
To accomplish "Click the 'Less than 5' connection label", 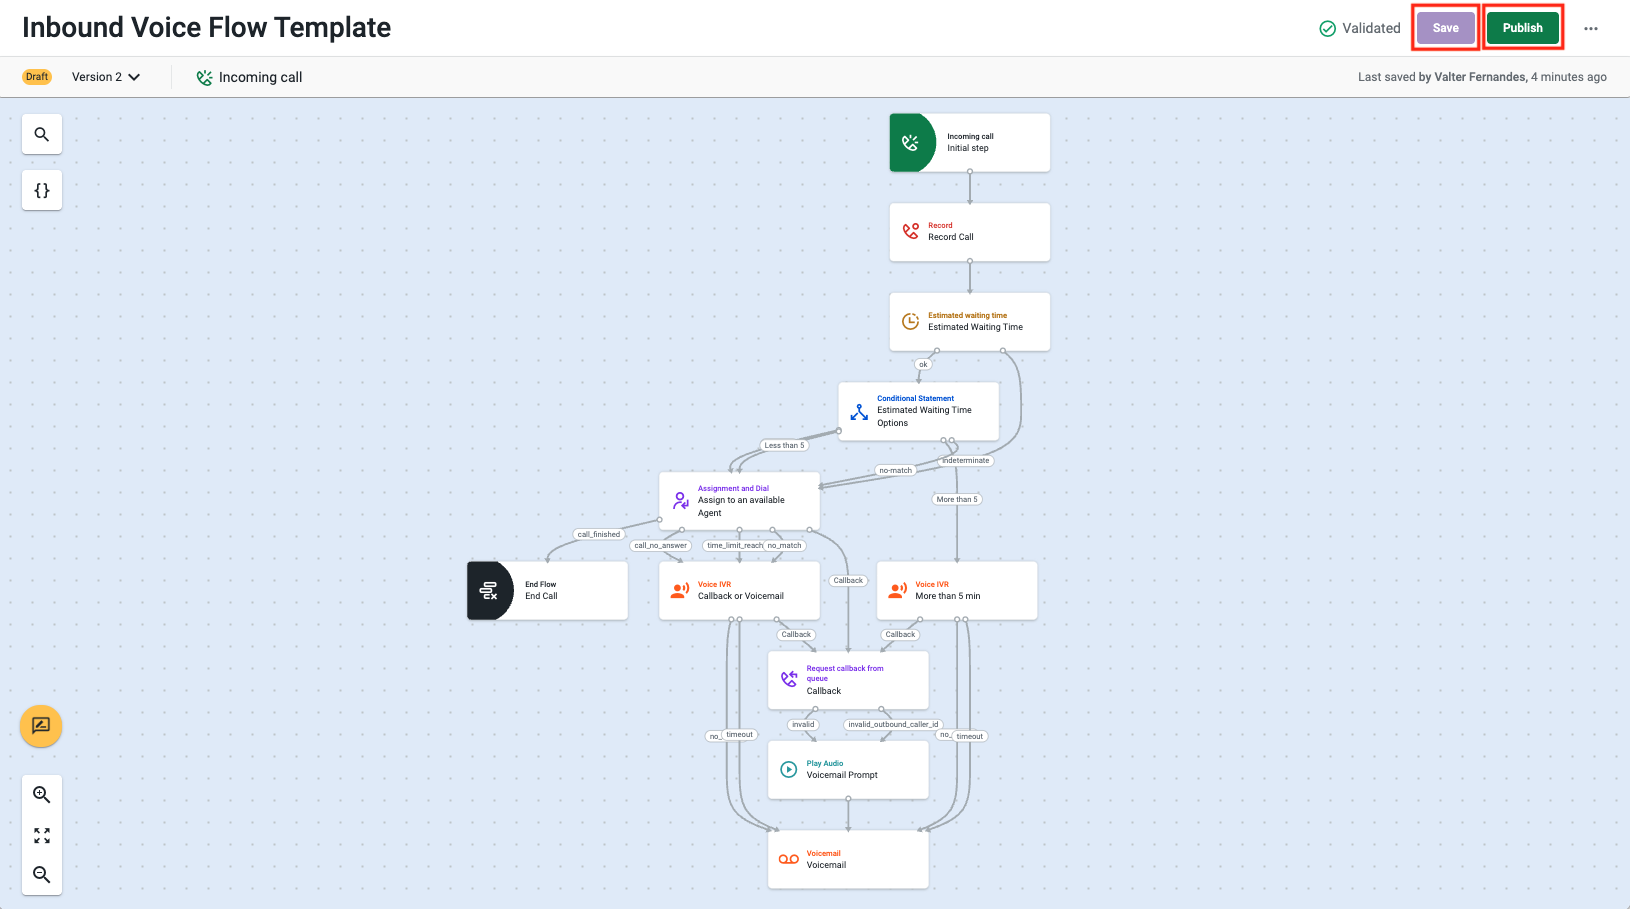I will pos(784,446).
